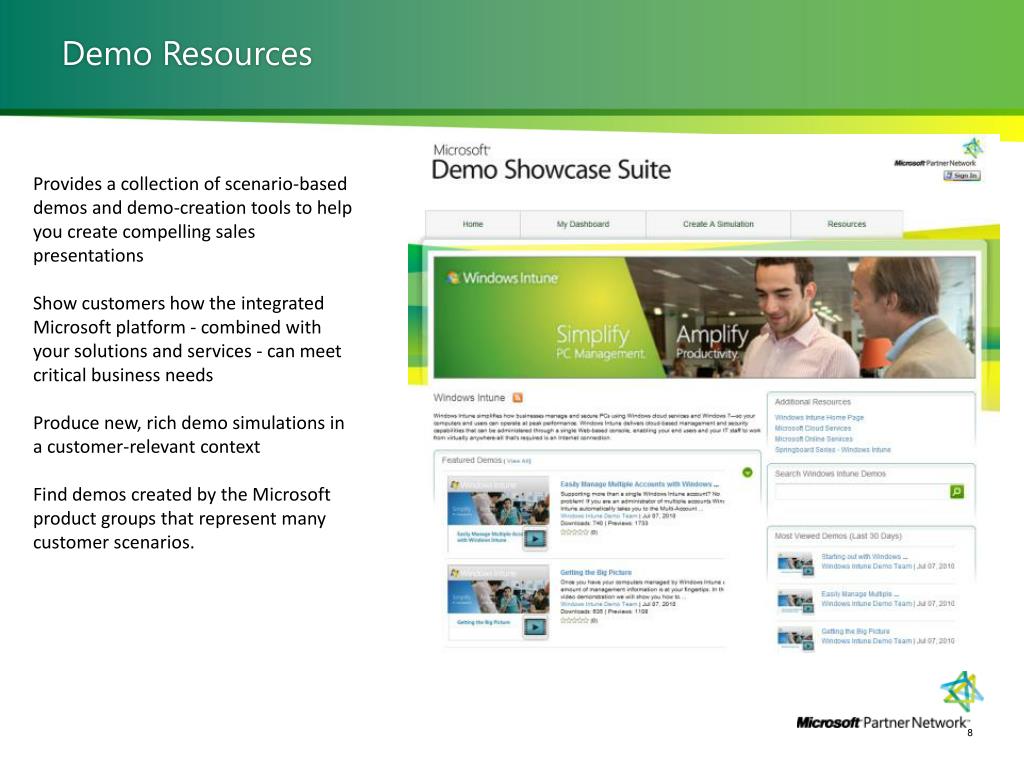Rate Getting the Big Picture demo with stars
Viewport: 1024px width, 768px height.
575,620
